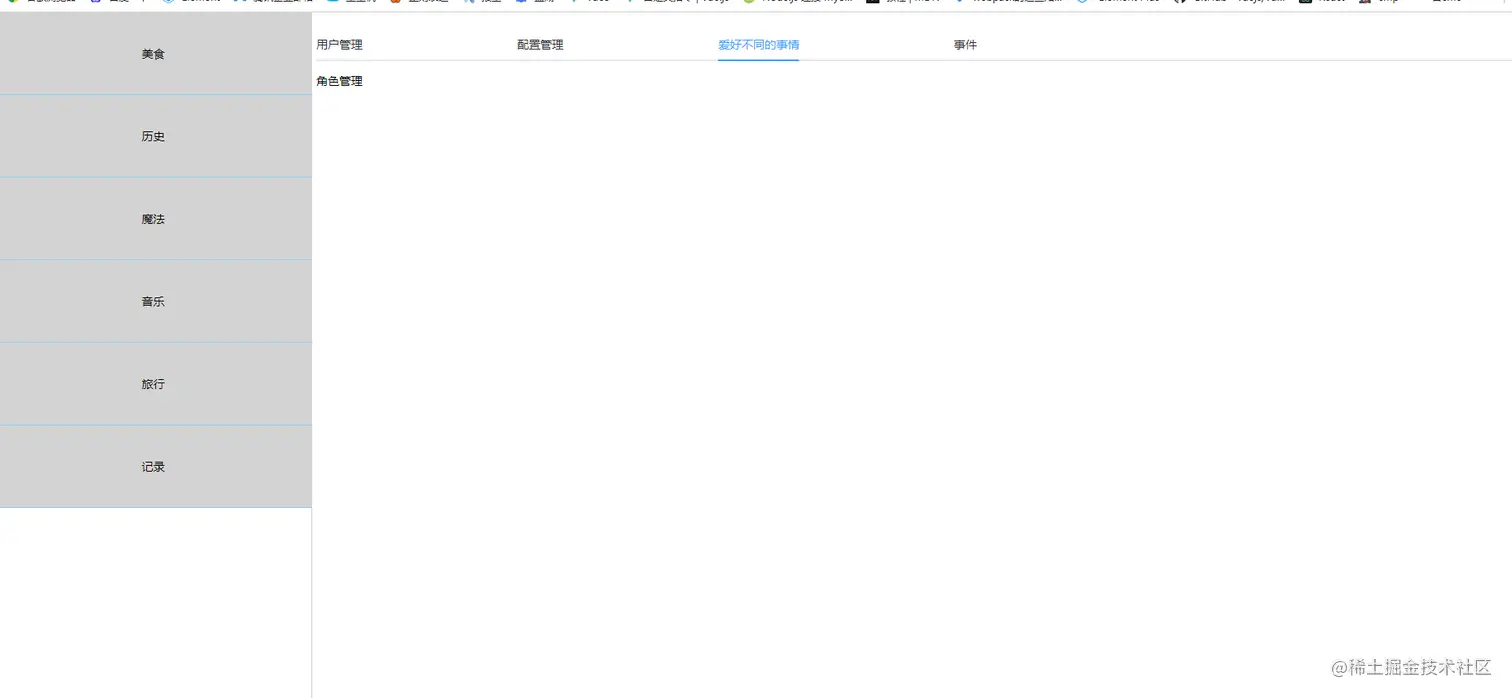Open the 记录 sidebar item
Viewport: 1512px width, 698px height.
pyautogui.click(x=155, y=467)
